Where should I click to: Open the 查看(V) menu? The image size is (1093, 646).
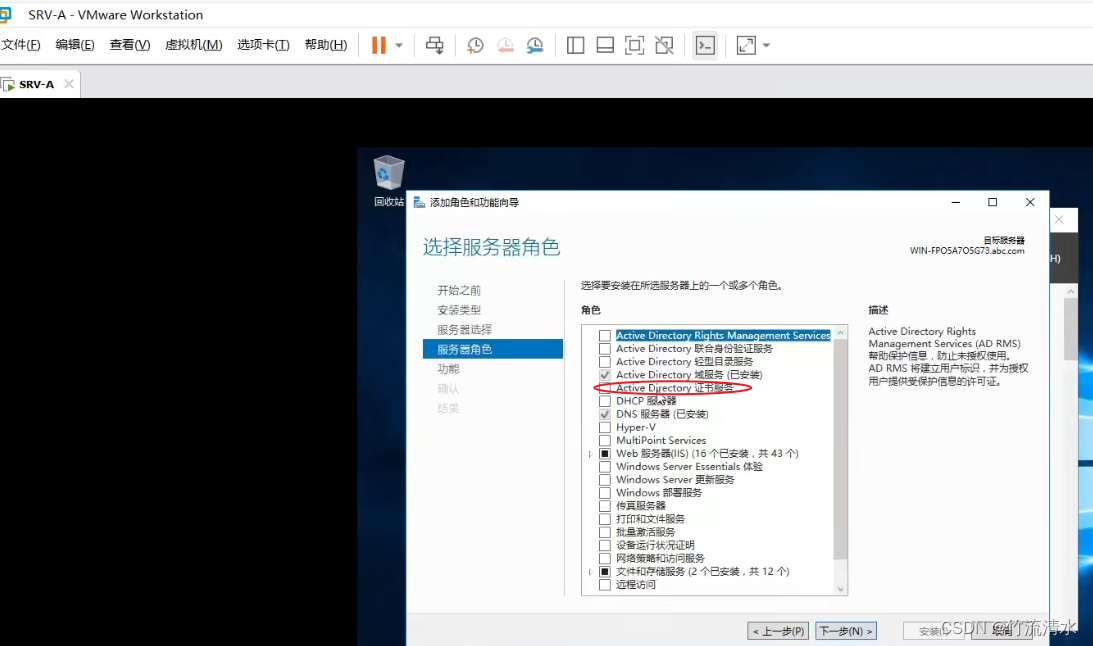[130, 45]
